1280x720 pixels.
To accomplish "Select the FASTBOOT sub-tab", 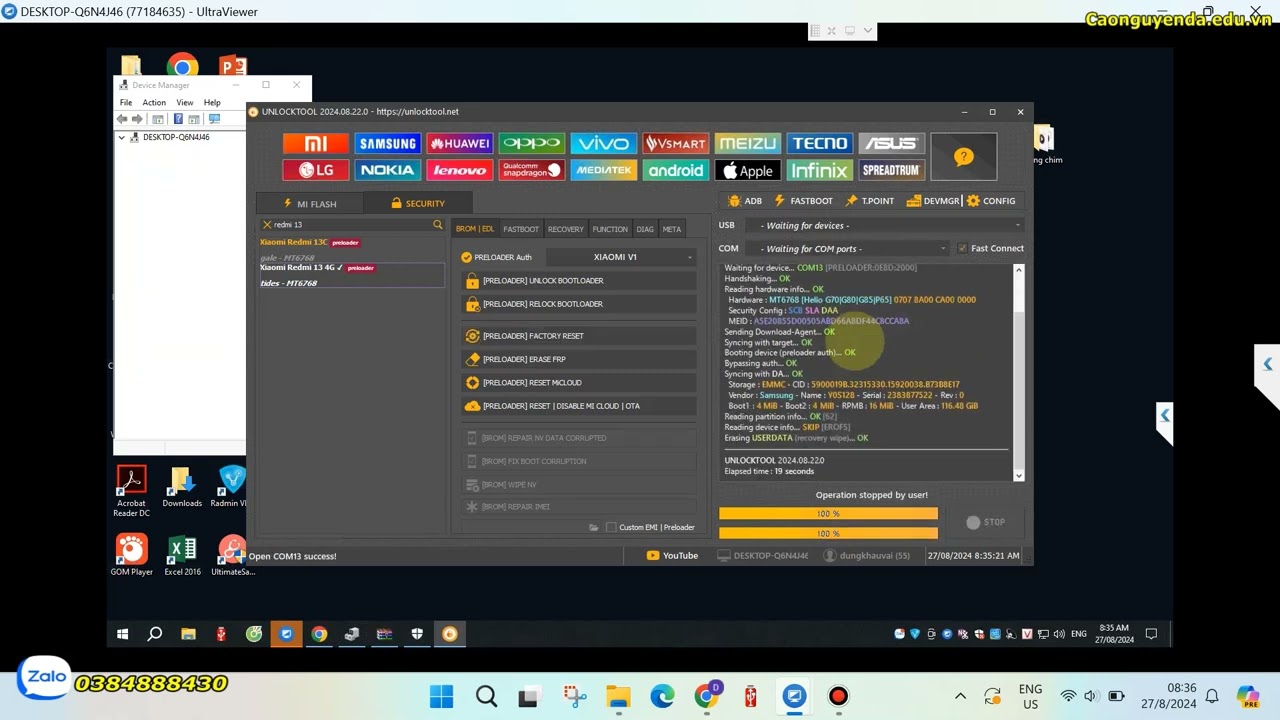I will click(521, 229).
